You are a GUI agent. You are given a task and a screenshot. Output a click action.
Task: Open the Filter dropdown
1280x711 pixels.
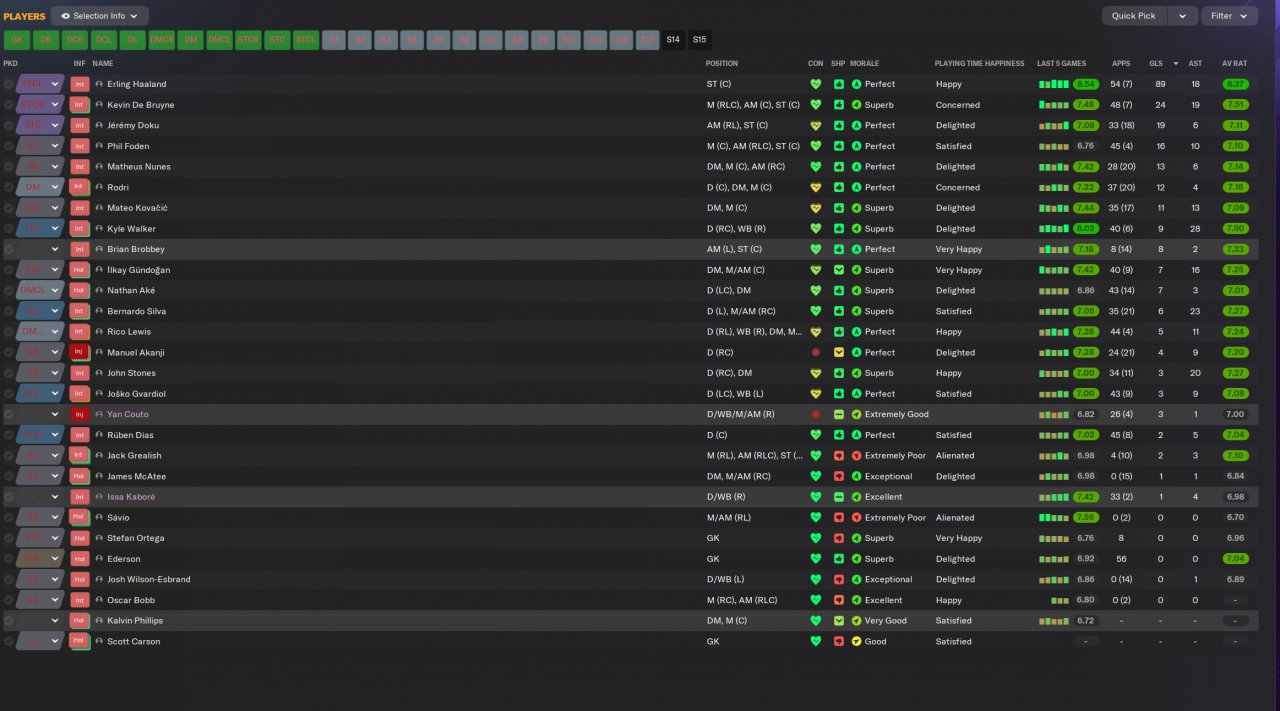(1230, 16)
